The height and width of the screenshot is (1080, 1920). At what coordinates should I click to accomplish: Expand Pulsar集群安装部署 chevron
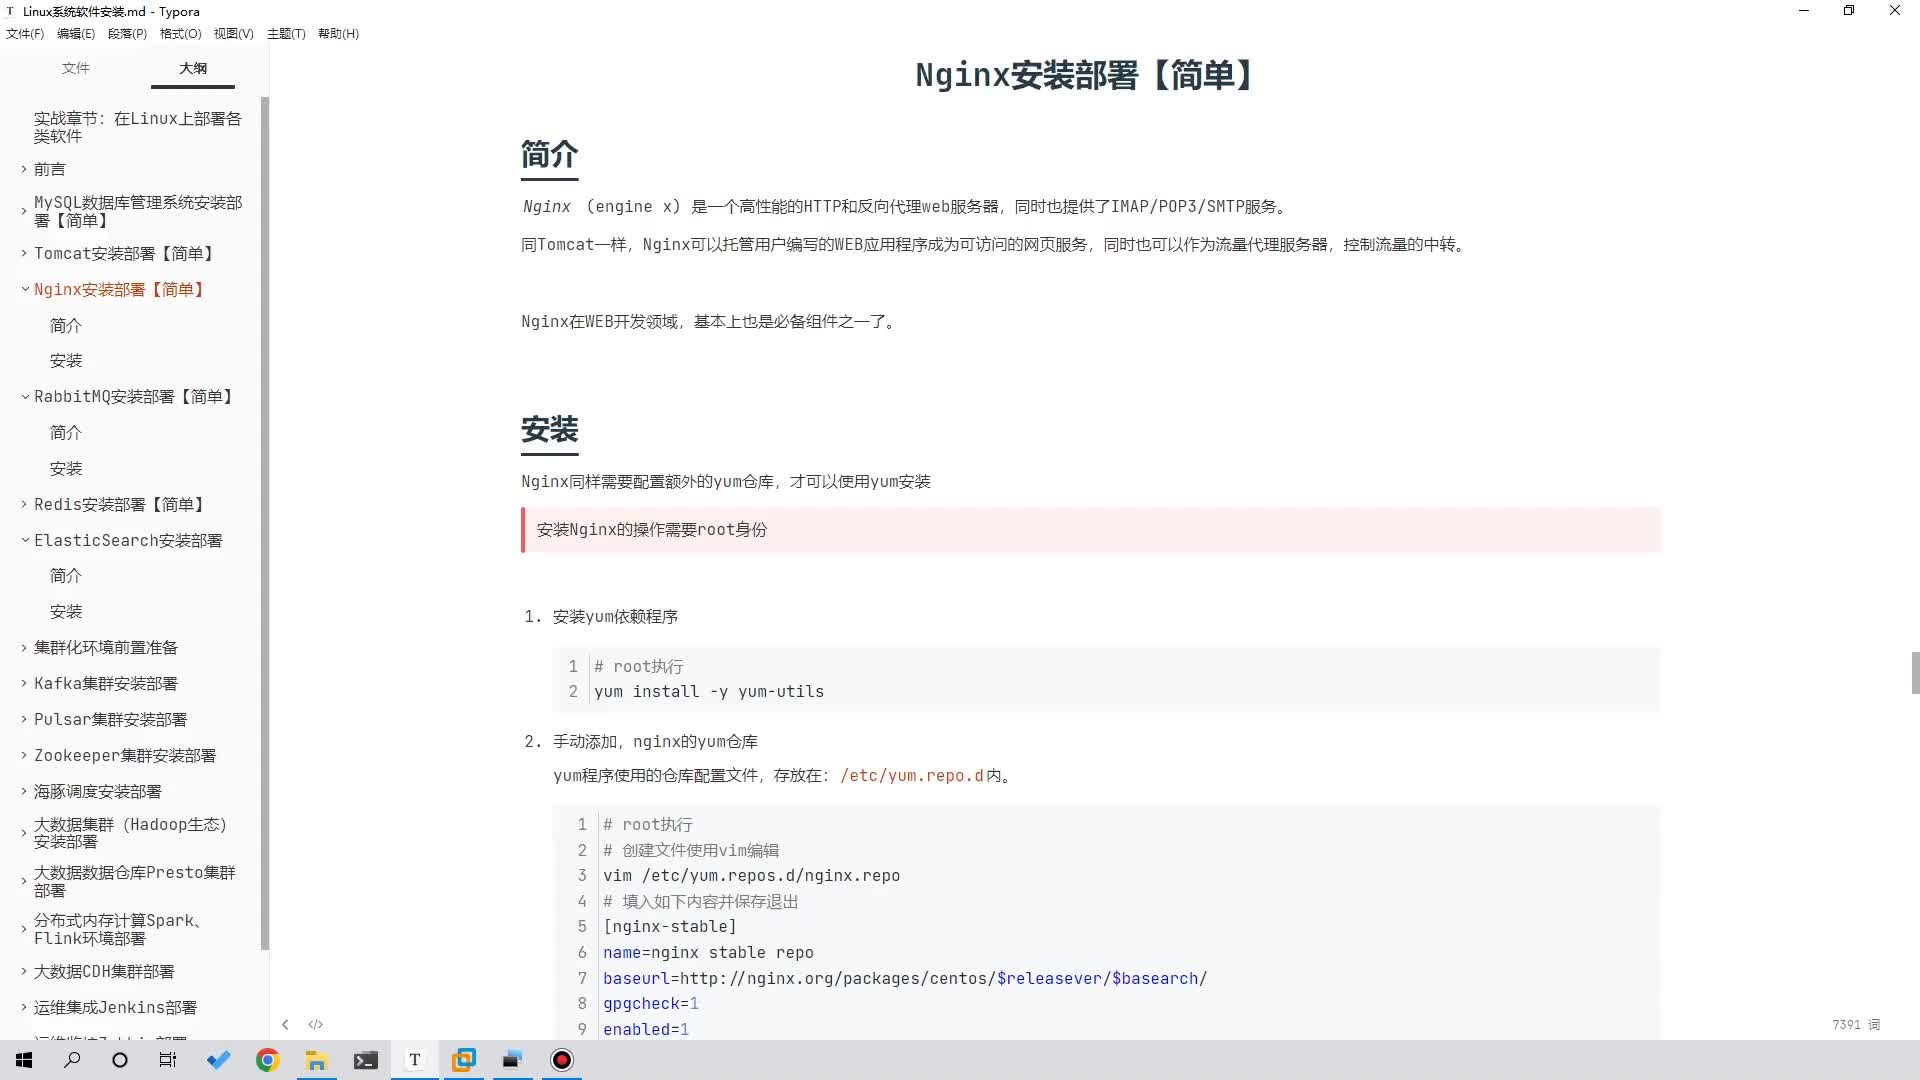click(24, 719)
